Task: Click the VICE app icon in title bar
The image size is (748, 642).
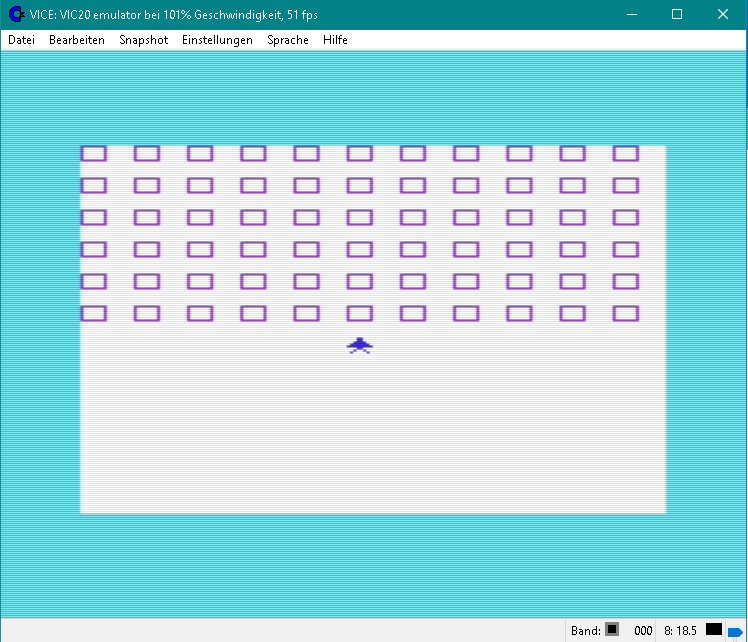Action: coord(17,14)
